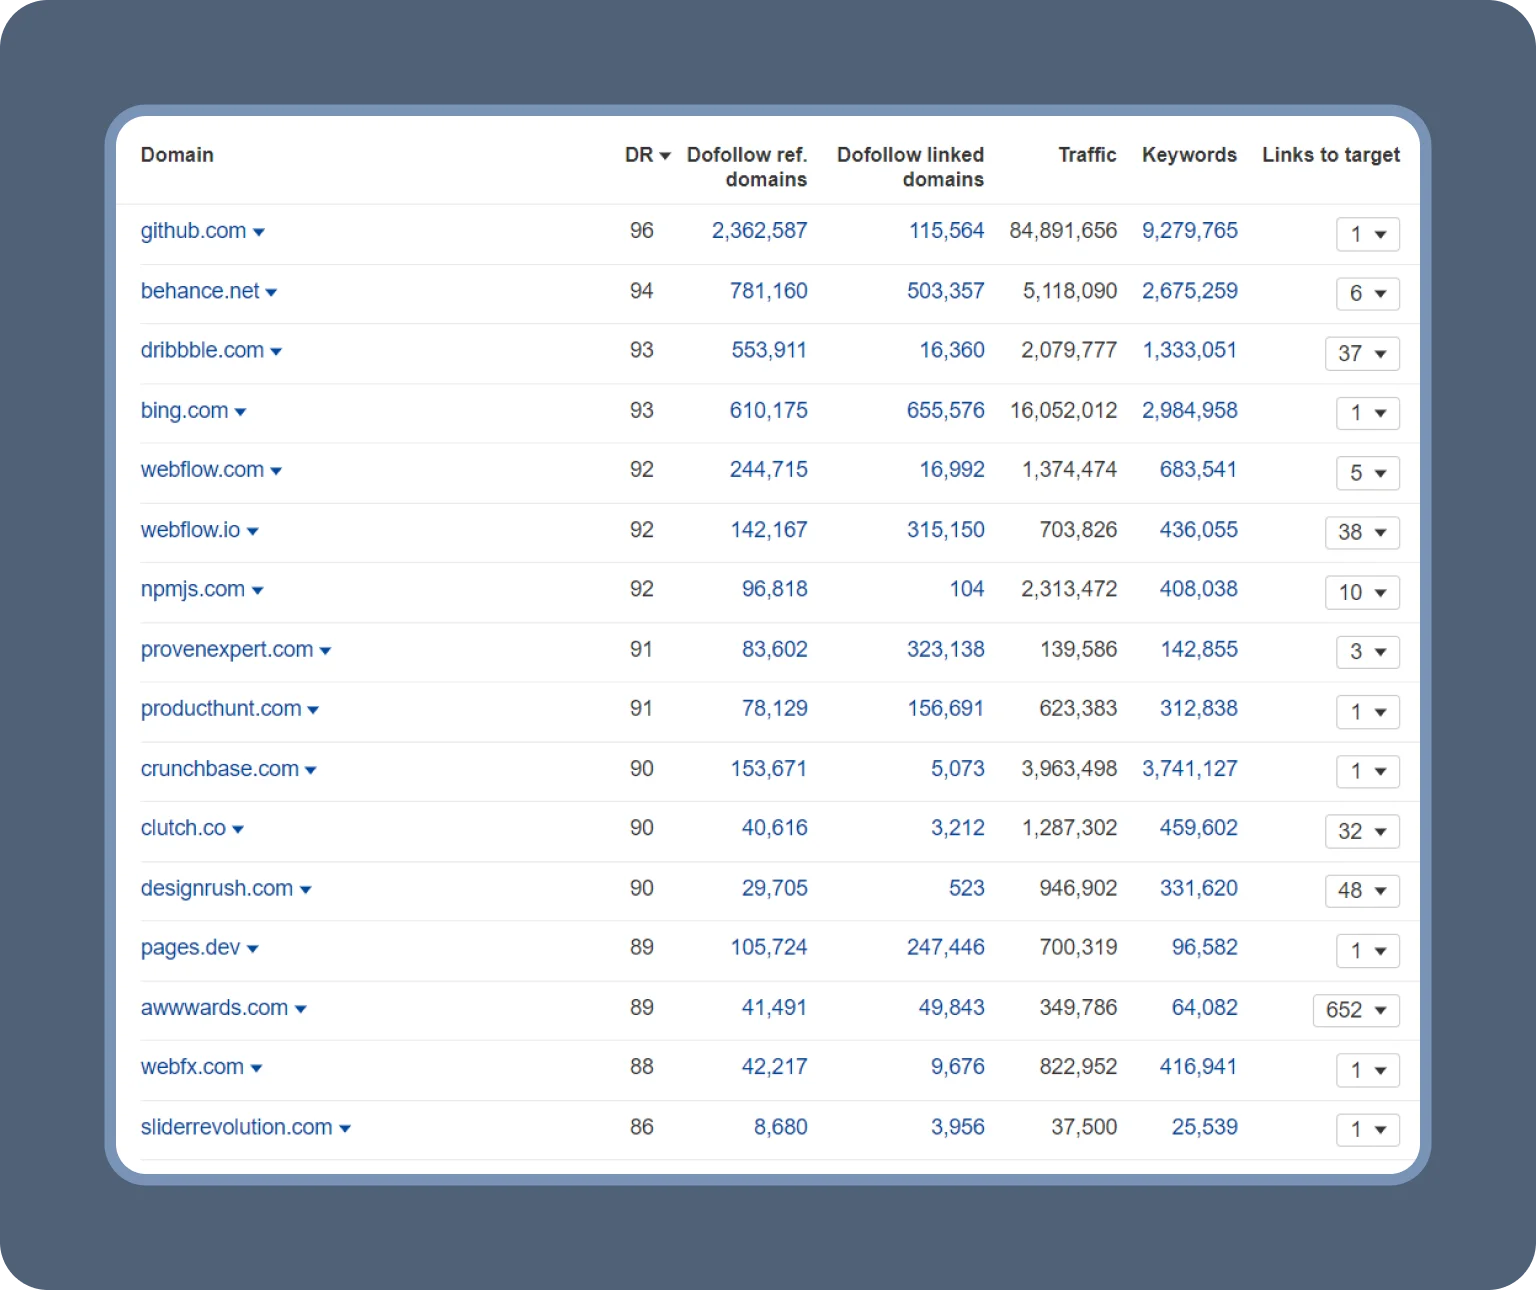Select clutch.co traffic value 1,287,302
The image size is (1536, 1290).
(x=1069, y=828)
